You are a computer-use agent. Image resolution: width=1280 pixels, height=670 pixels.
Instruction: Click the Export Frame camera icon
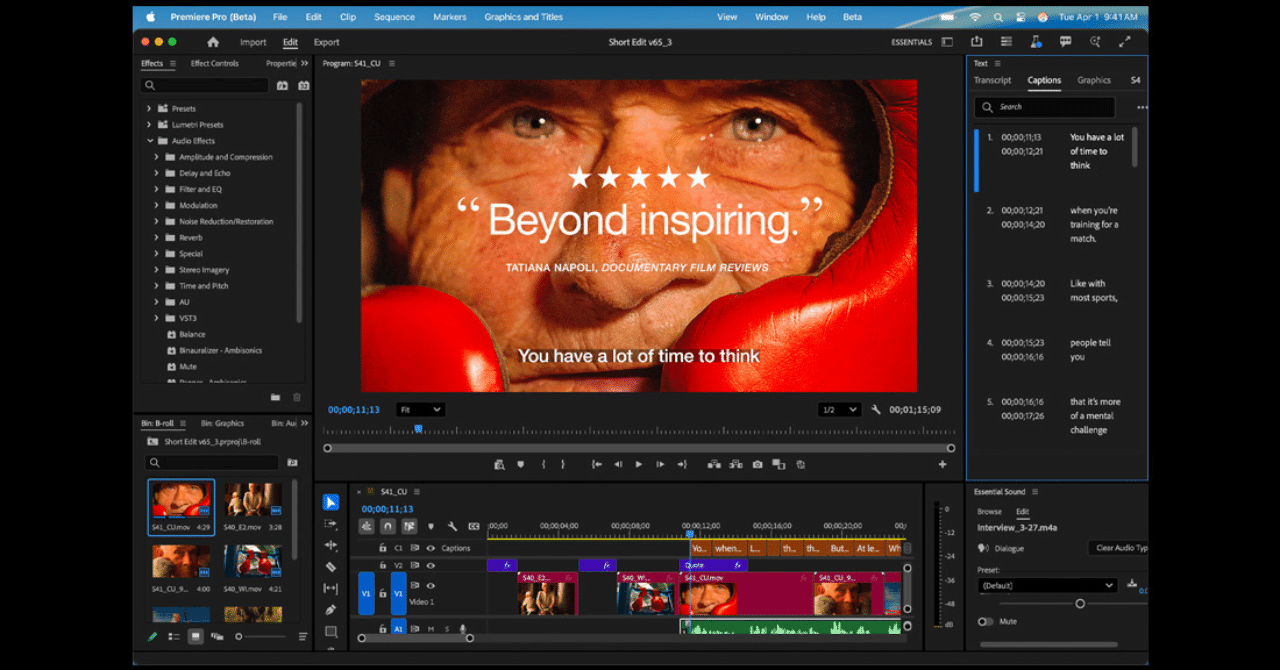click(x=757, y=464)
